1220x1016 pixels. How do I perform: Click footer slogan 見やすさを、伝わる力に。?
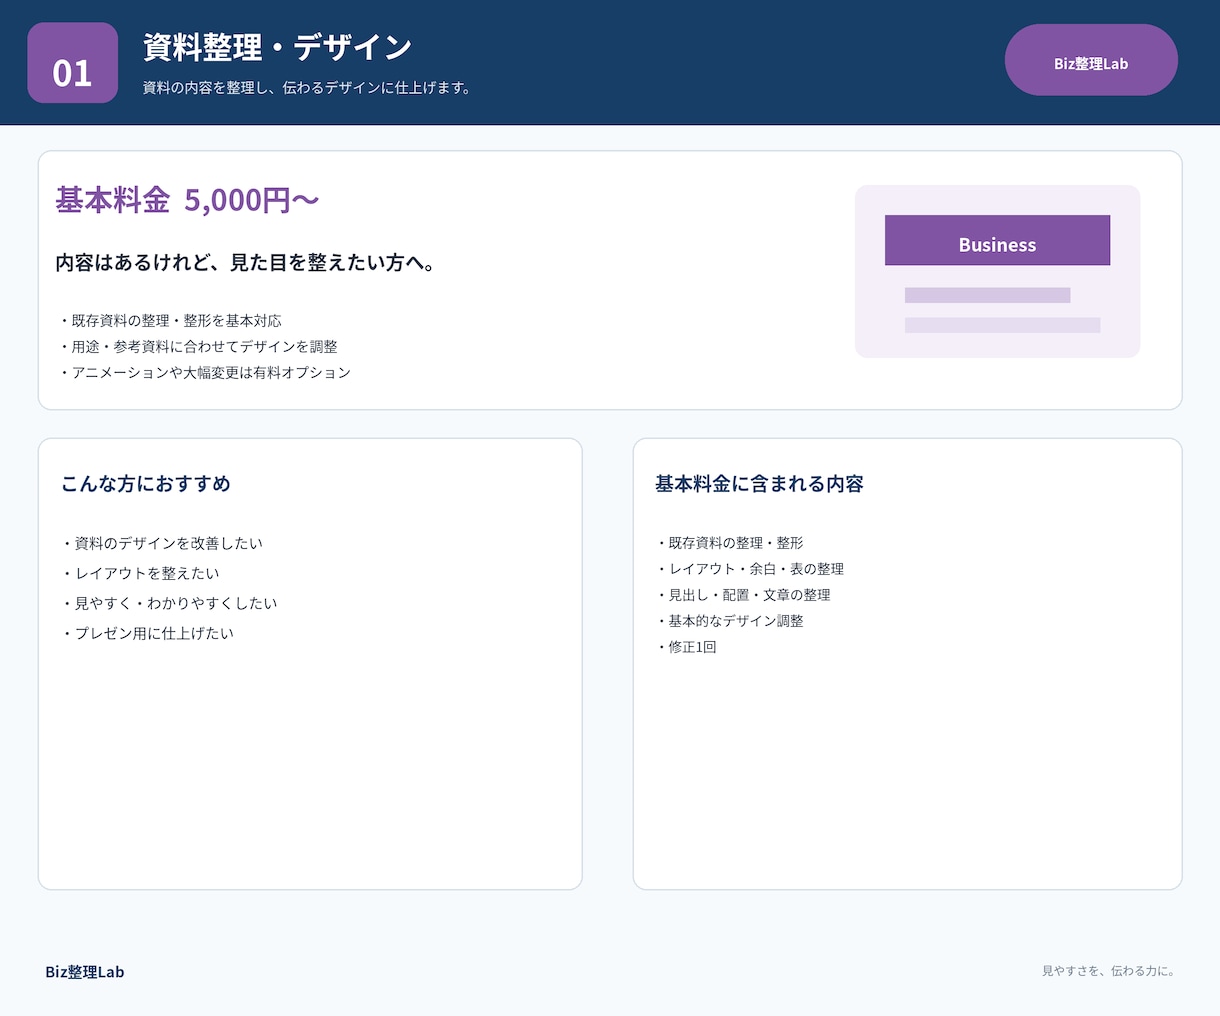[x=1109, y=971]
